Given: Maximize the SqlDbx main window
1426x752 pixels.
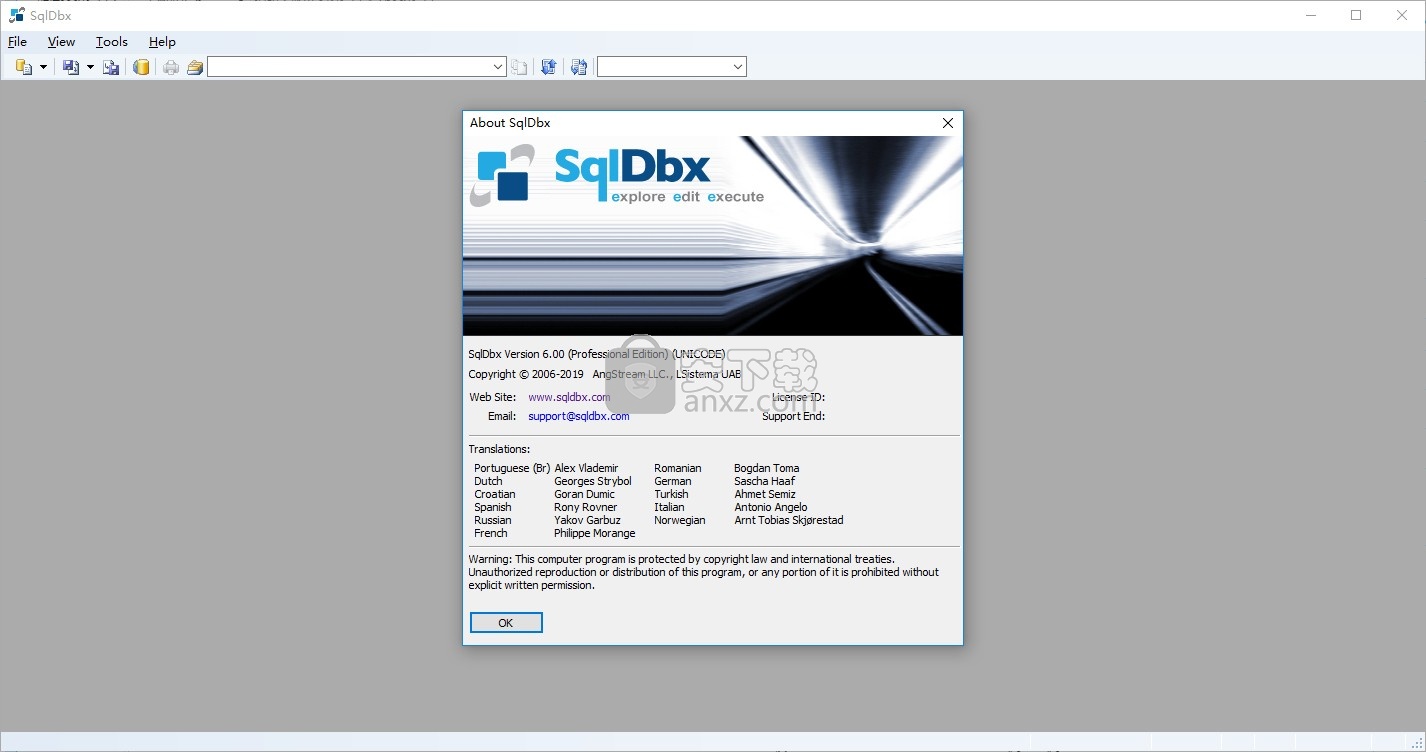Looking at the screenshot, I should pos(1356,15).
